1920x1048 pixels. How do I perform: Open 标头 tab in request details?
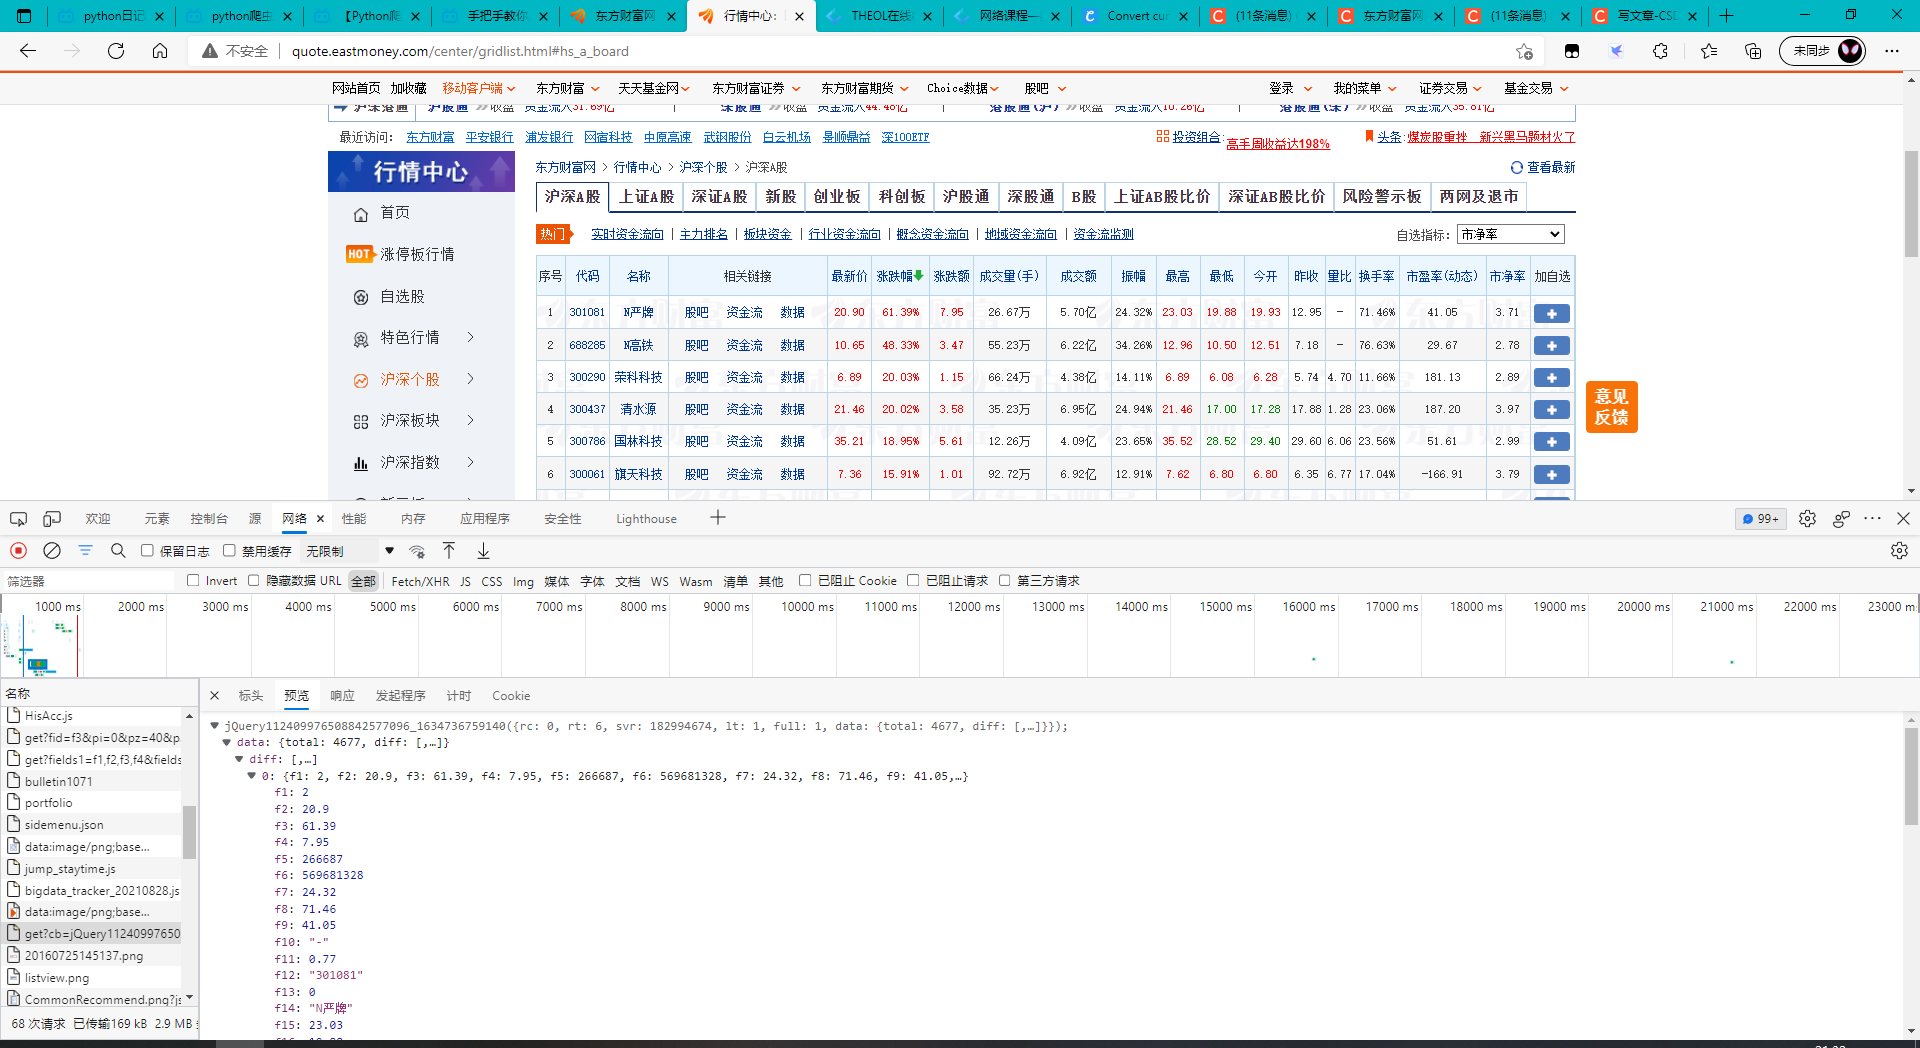[x=251, y=696]
